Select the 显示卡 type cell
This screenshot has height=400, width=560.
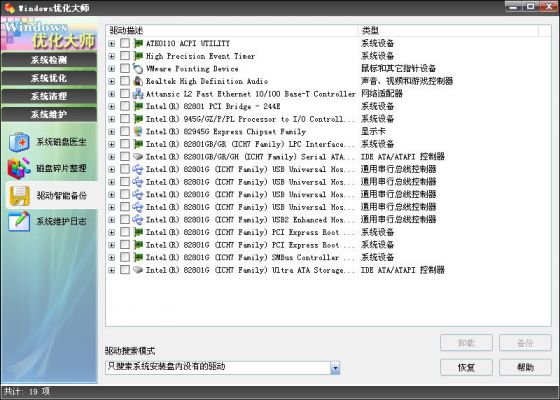click(x=373, y=131)
